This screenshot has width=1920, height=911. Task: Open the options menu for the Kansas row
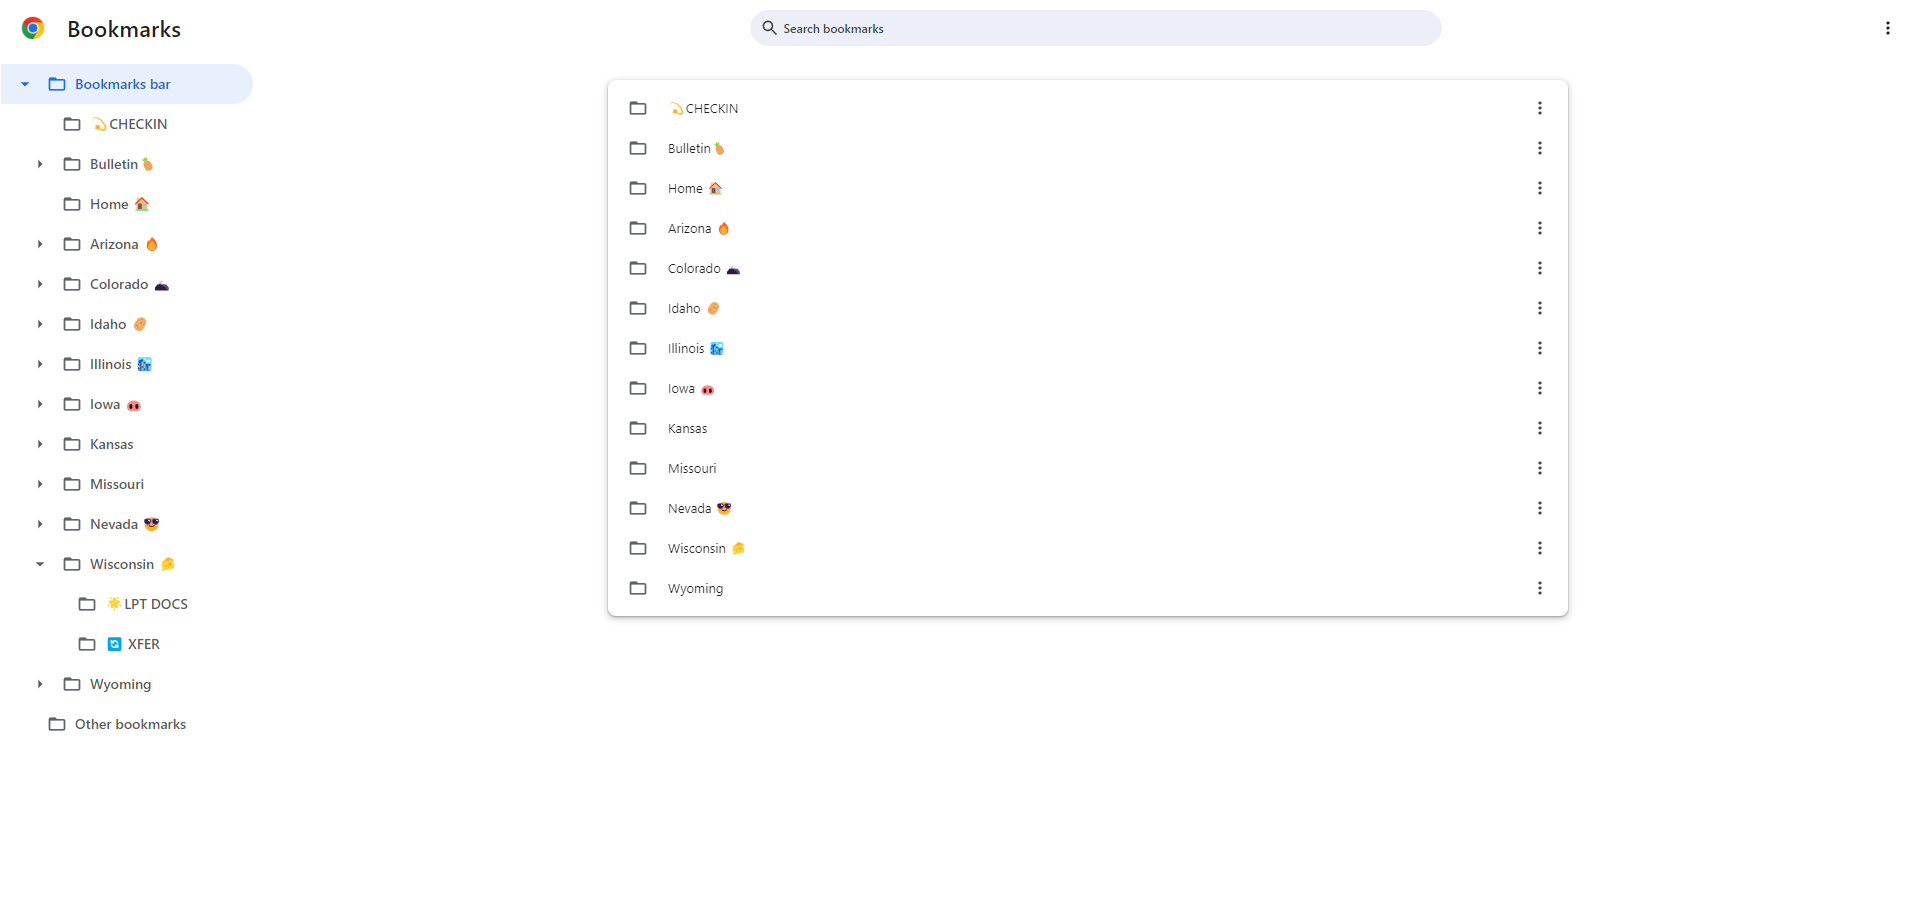click(x=1540, y=428)
